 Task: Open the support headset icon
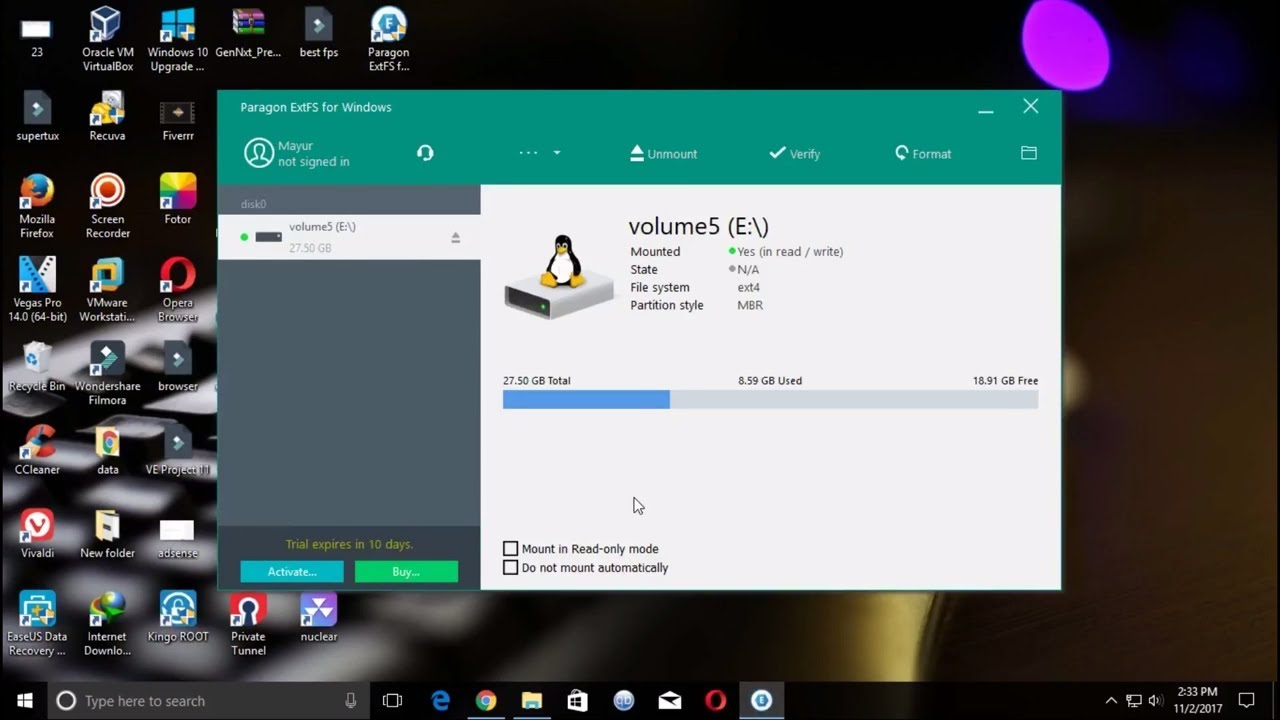[425, 153]
